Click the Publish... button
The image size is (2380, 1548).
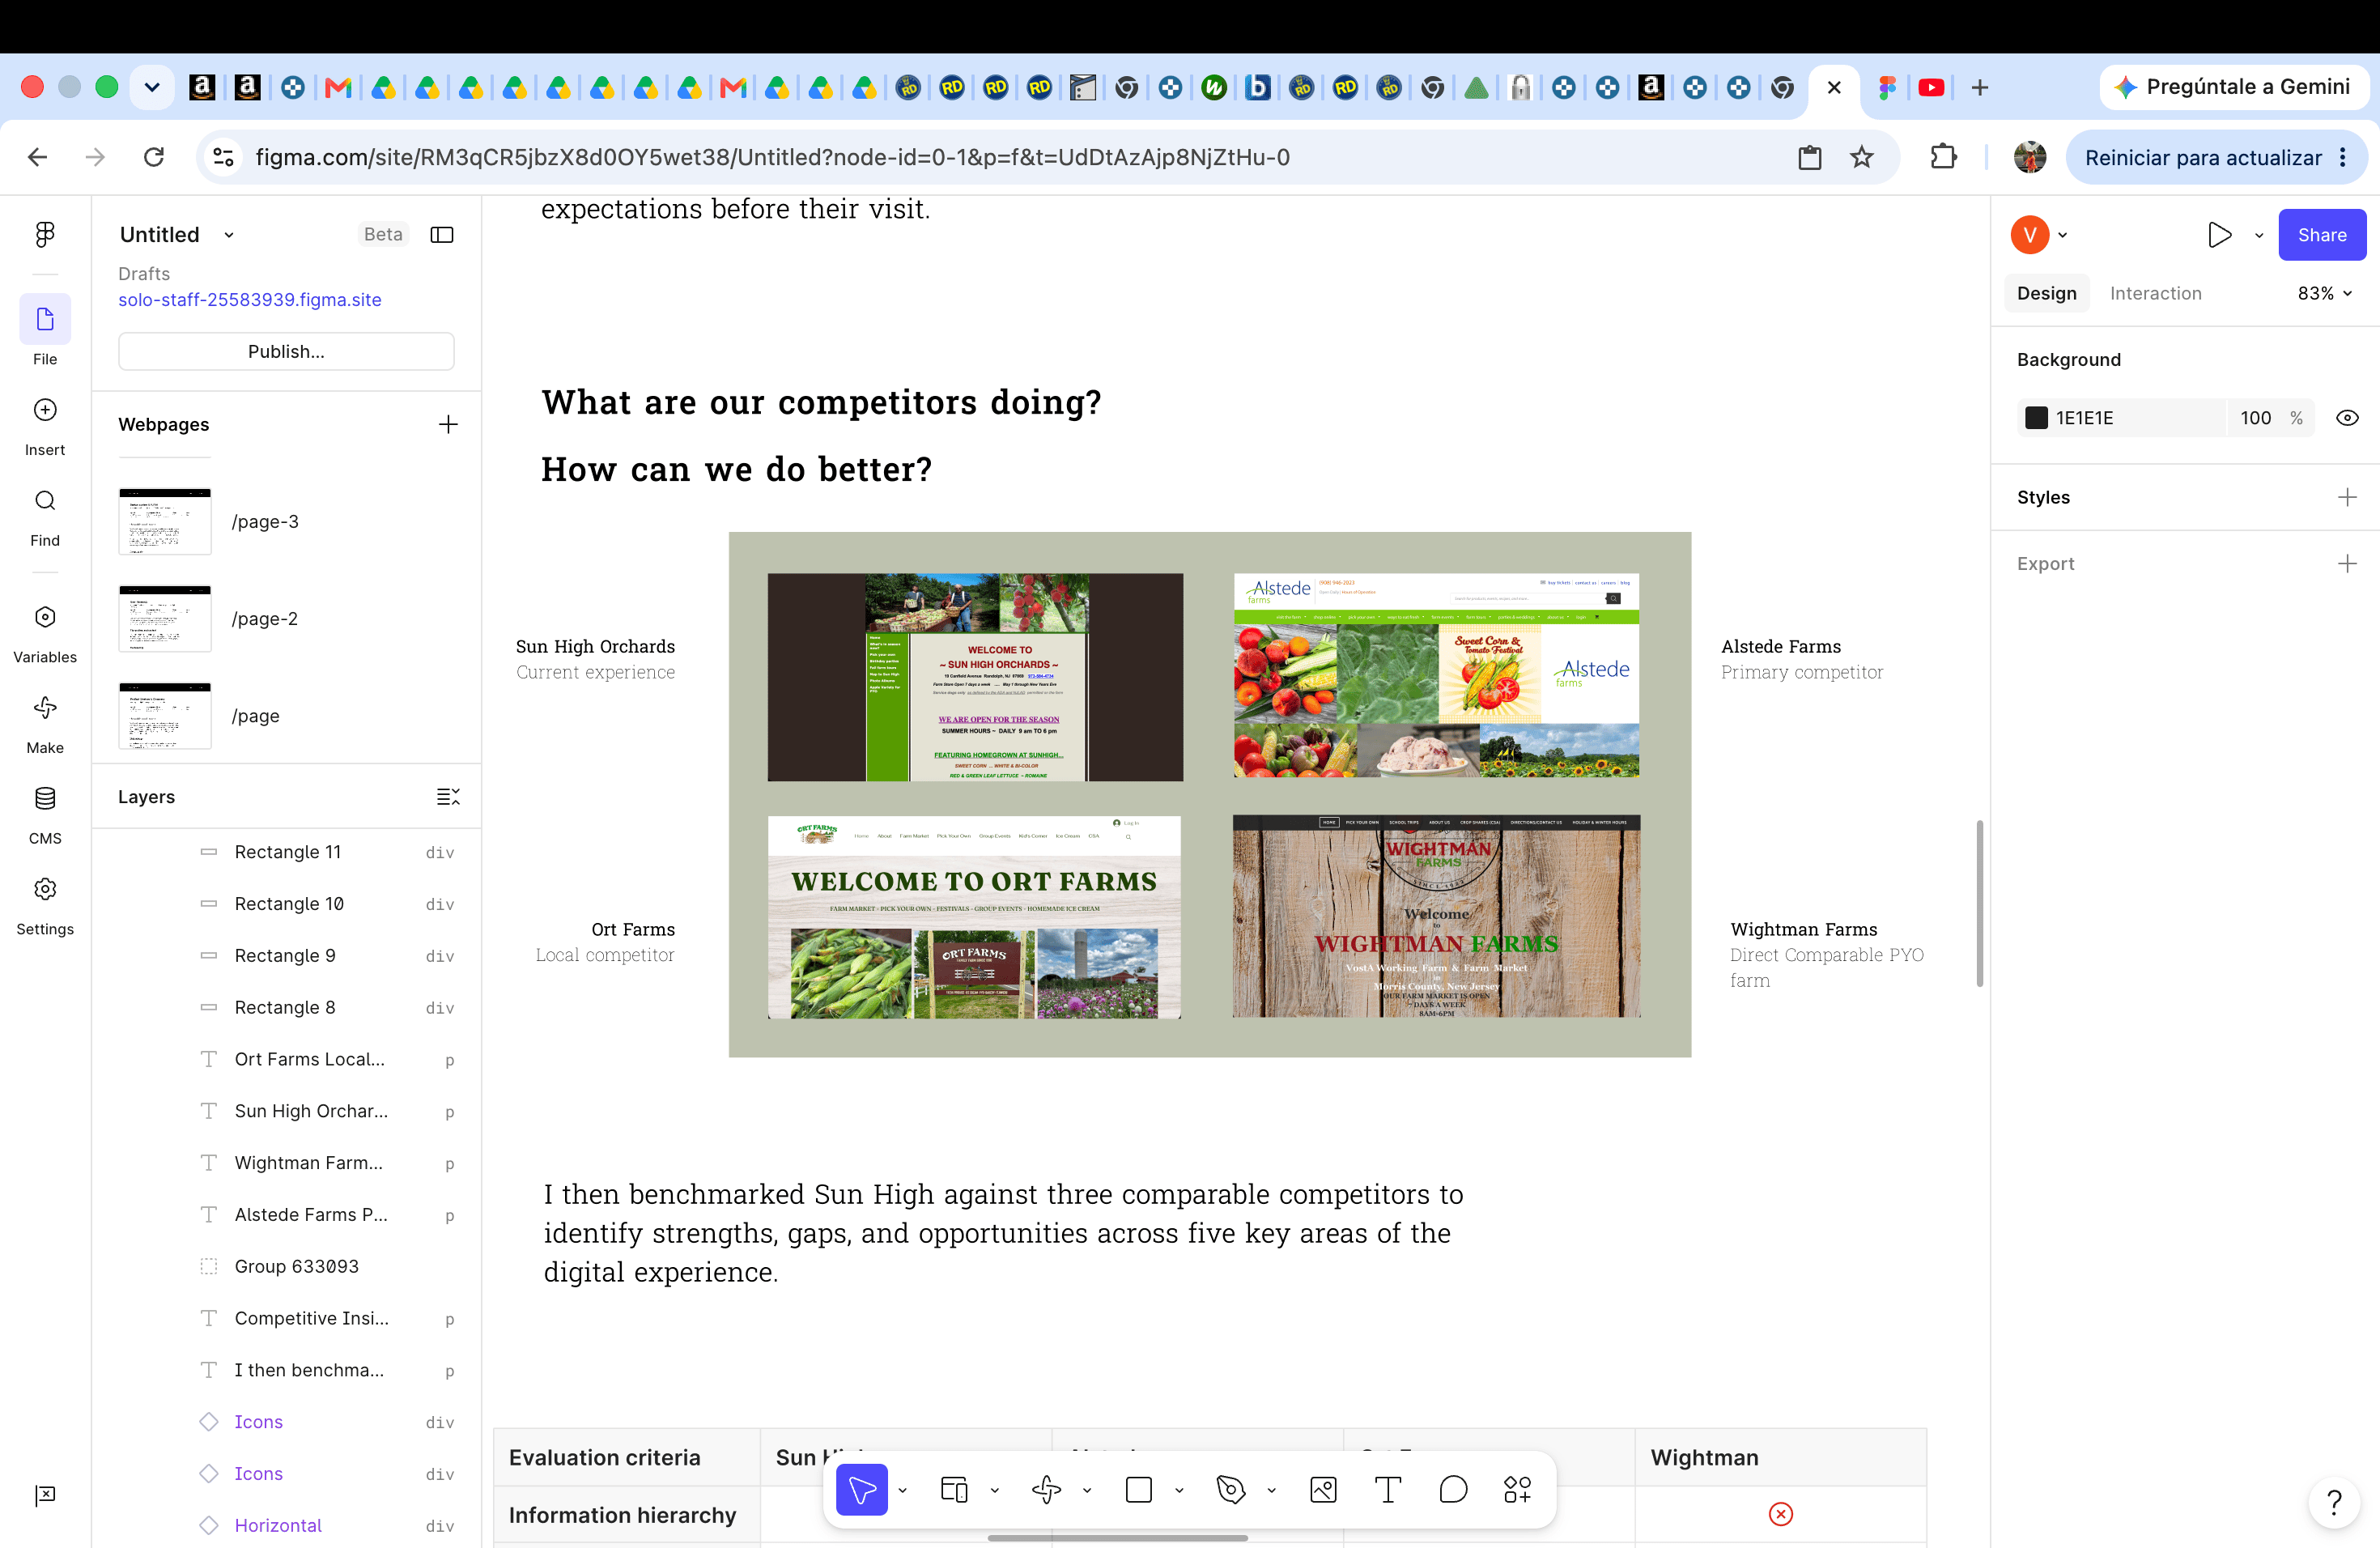coord(286,351)
